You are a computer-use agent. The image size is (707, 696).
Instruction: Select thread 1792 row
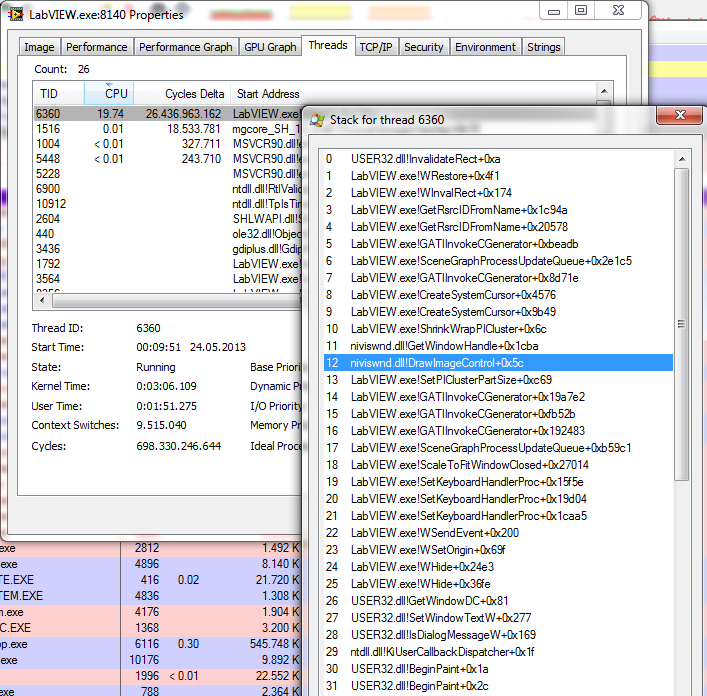pyautogui.click(x=169, y=263)
